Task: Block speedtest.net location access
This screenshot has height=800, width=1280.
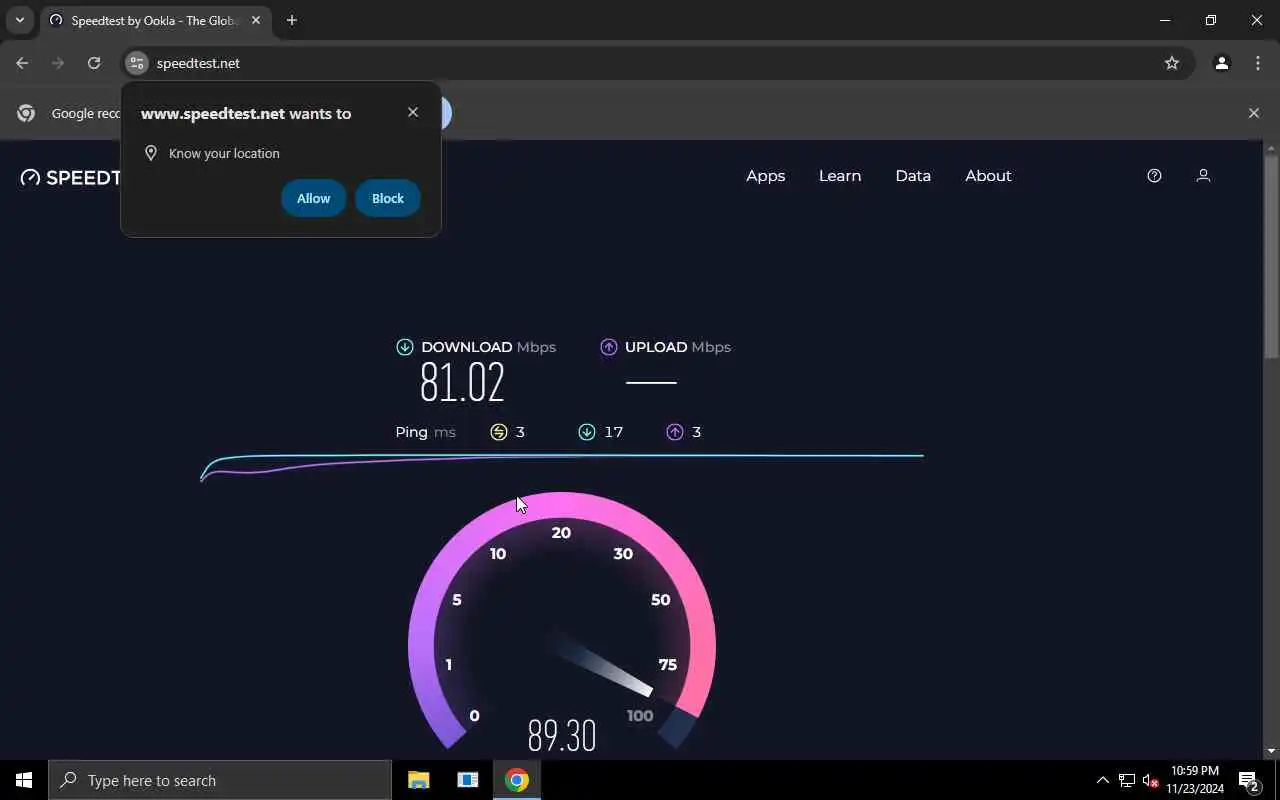Action: [388, 198]
